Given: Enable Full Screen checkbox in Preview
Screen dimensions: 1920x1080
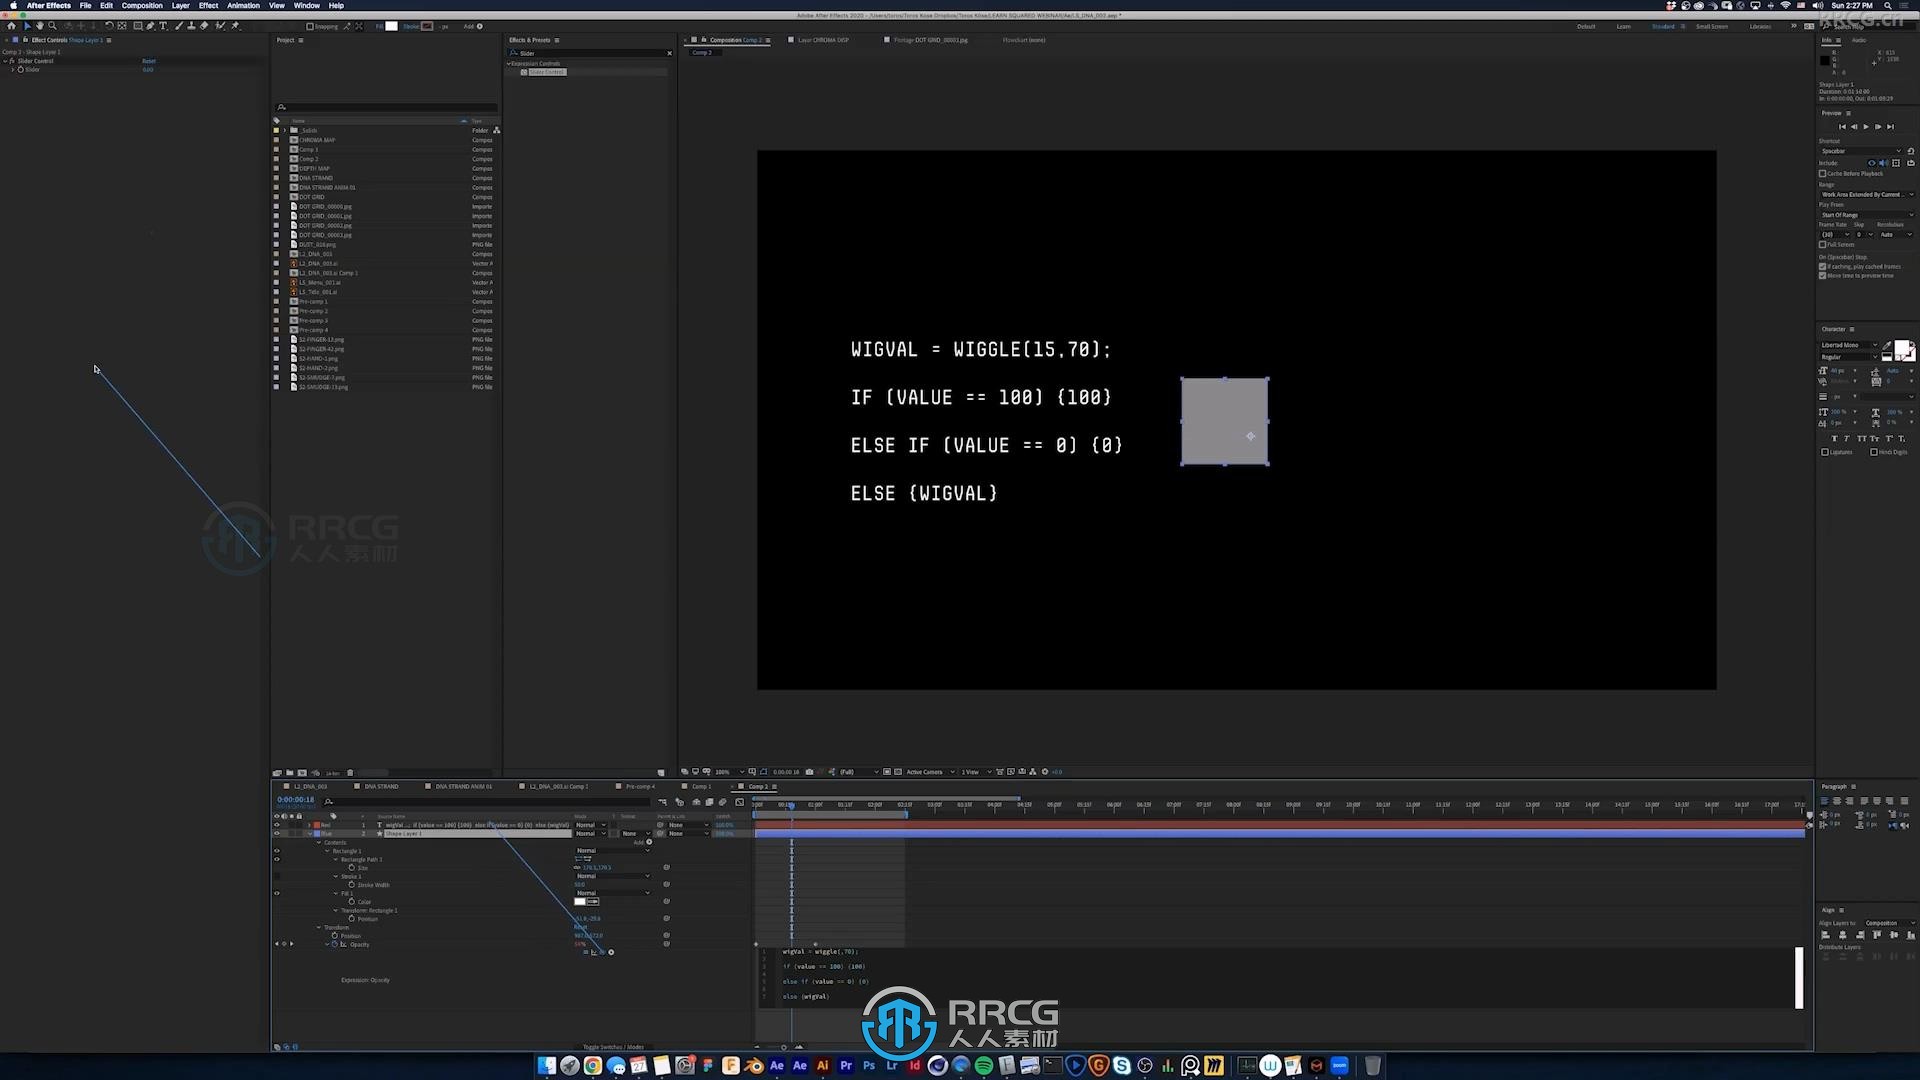Looking at the screenshot, I should tap(1822, 245).
